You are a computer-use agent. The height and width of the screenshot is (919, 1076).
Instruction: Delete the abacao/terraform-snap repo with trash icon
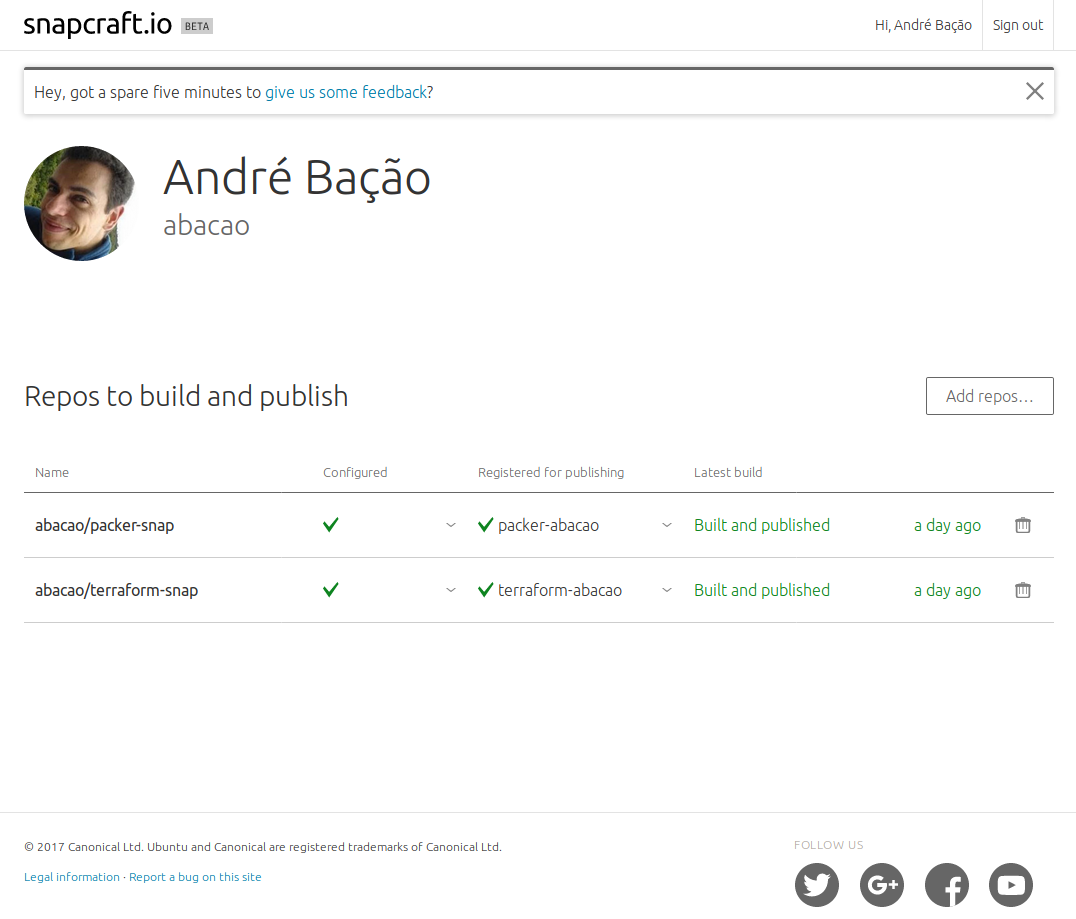pos(1022,590)
